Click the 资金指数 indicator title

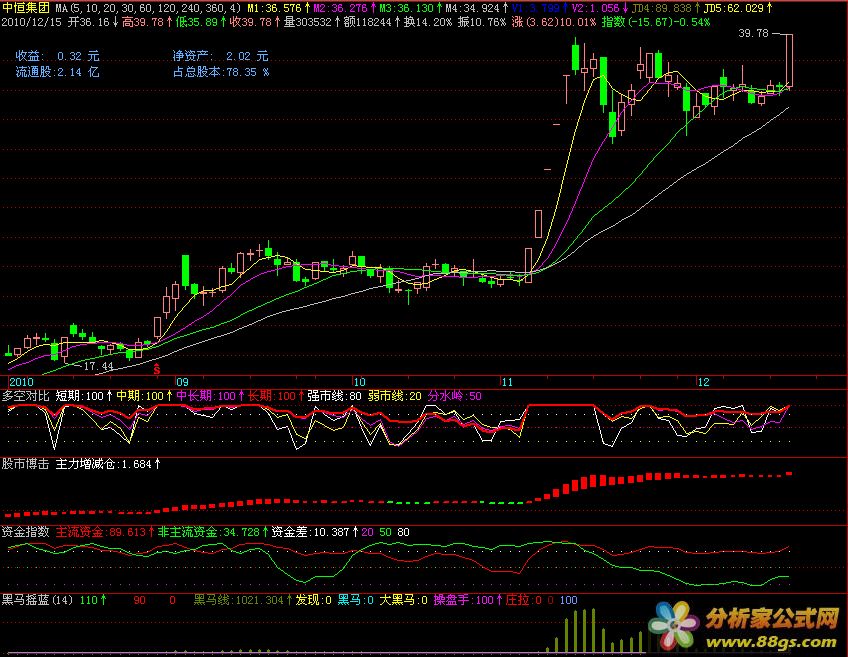(x=25, y=532)
